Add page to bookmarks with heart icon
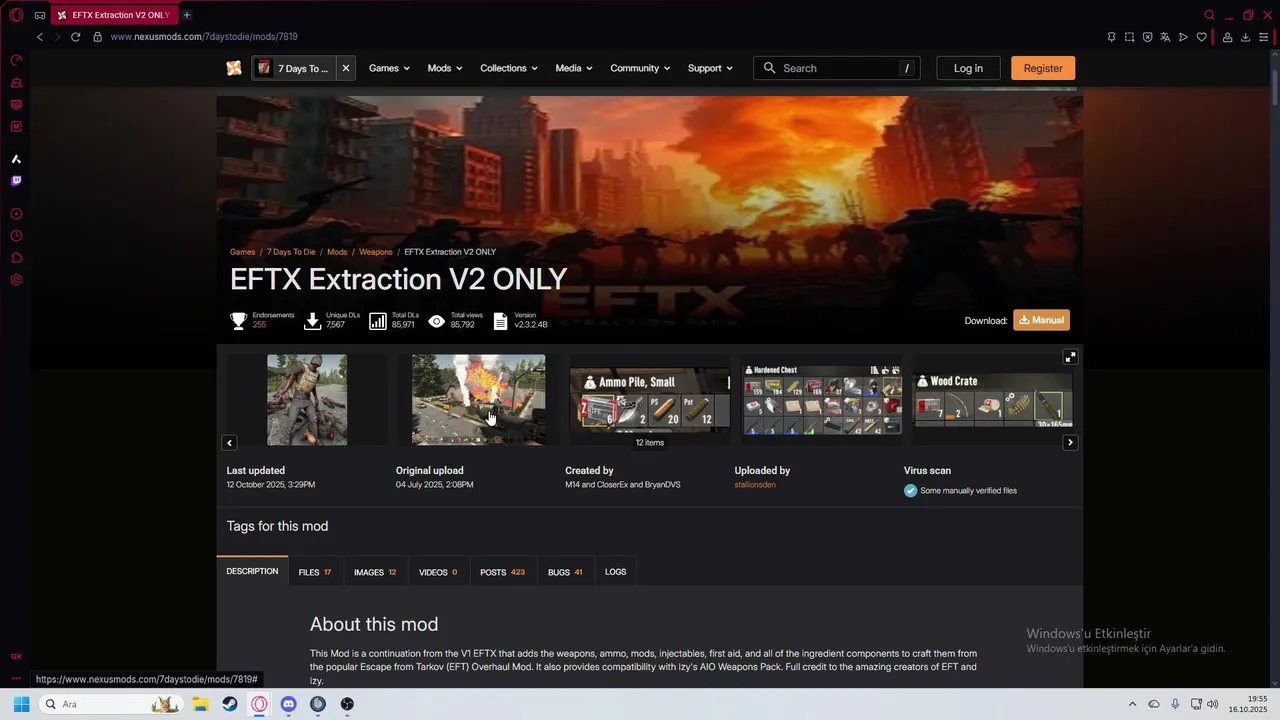Viewport: 1280px width, 720px height. click(x=1201, y=37)
